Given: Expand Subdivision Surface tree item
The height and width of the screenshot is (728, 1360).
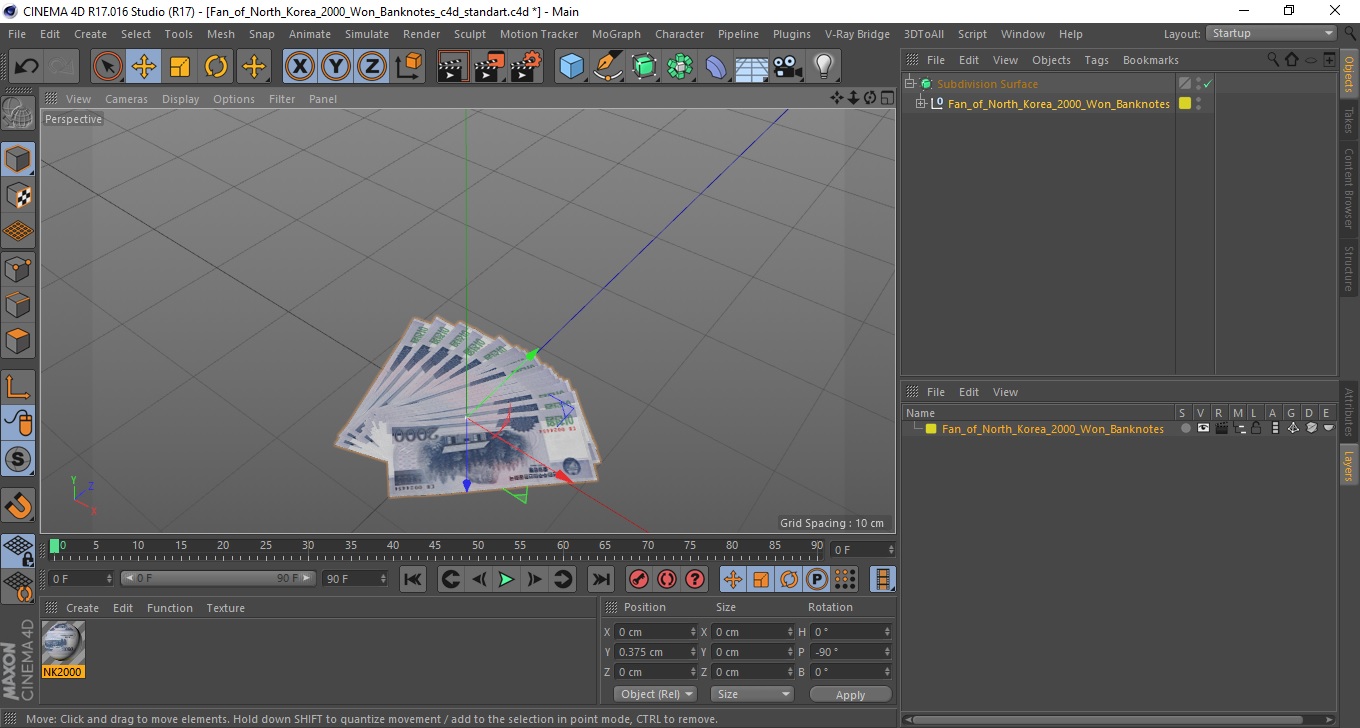Looking at the screenshot, I should 910,84.
